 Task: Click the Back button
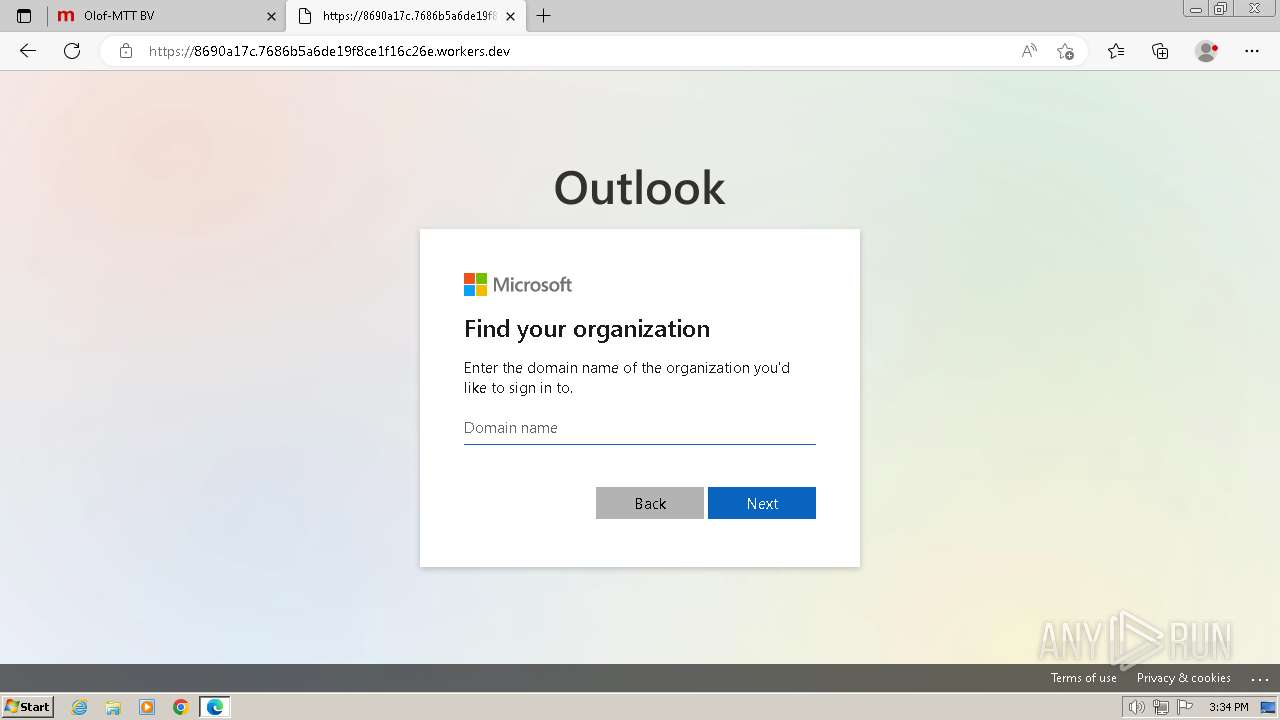pos(650,503)
